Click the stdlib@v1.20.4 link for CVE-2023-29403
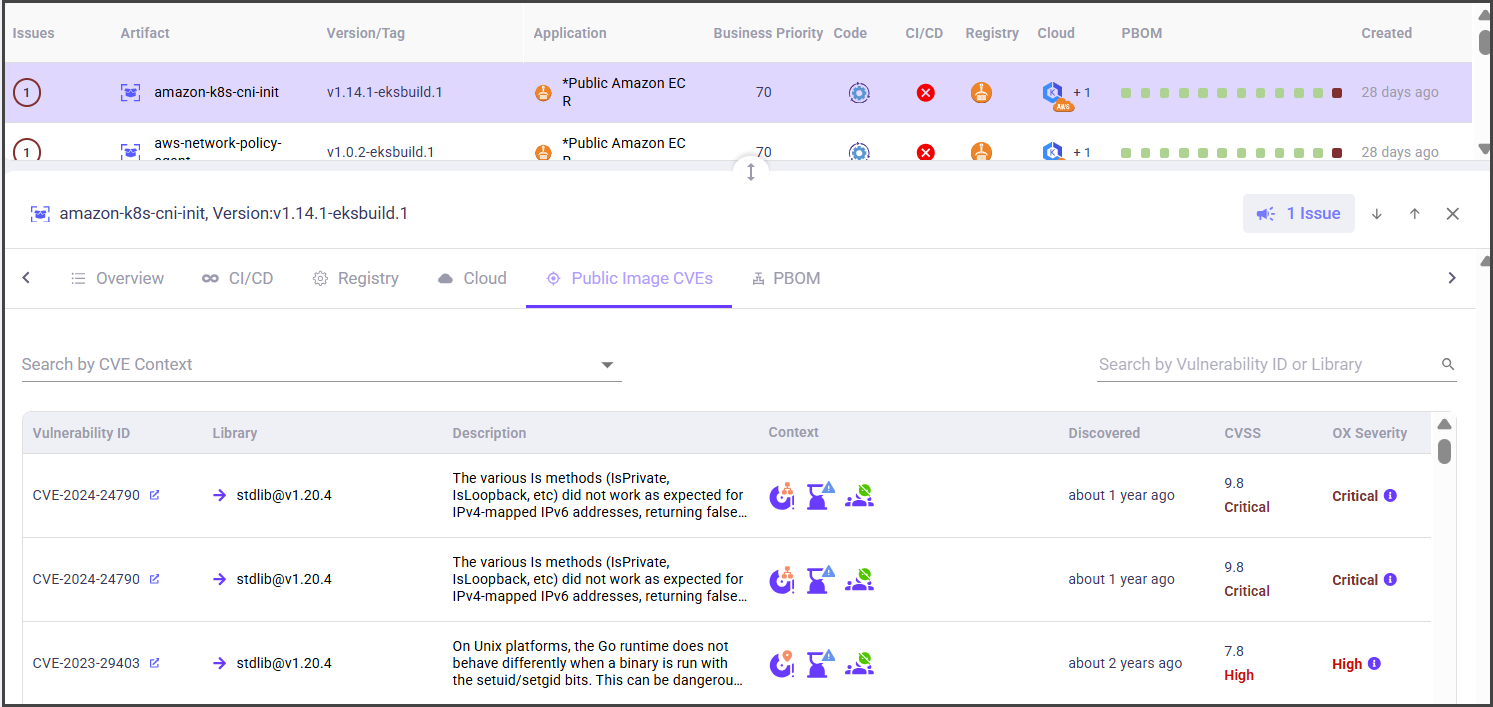This screenshot has width=1493, height=707. 283,664
